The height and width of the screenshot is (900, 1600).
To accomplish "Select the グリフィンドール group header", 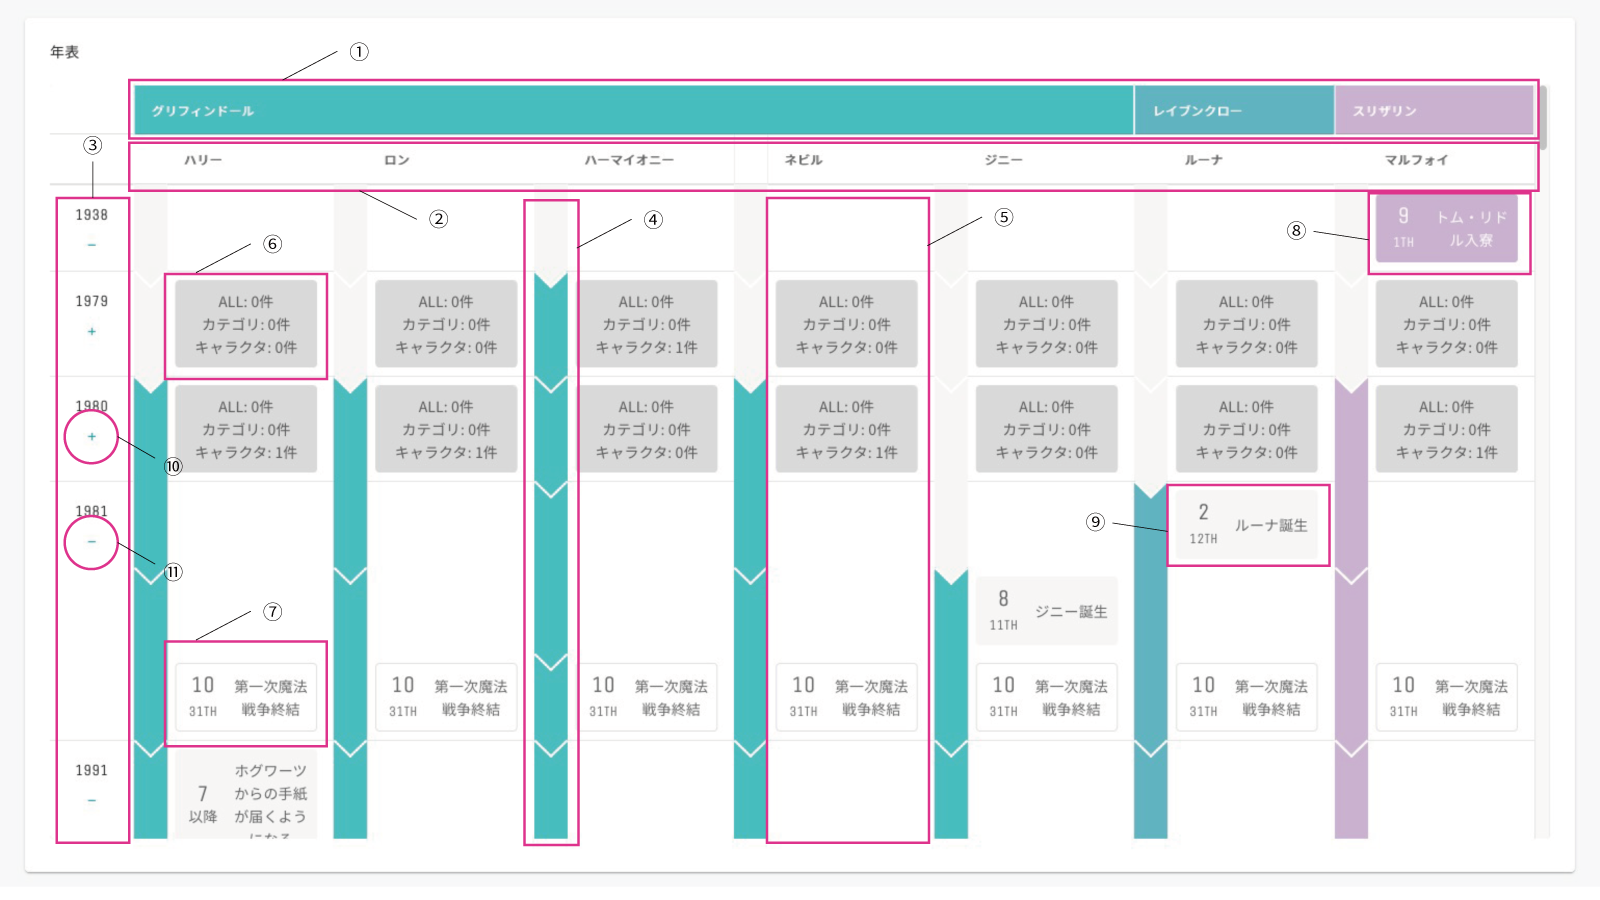I will [634, 110].
